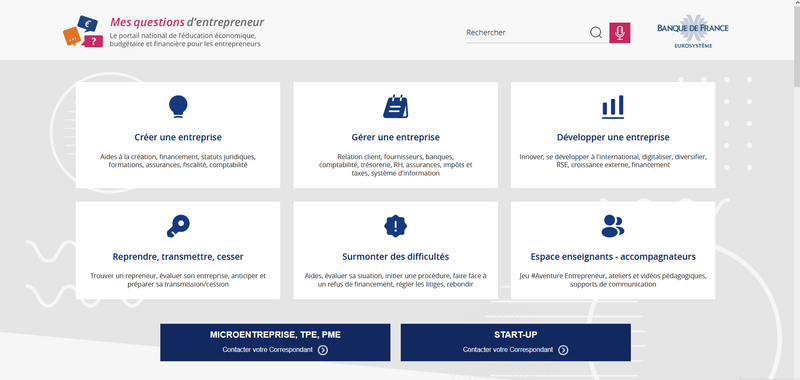Open the Développer une entreprise heading
This screenshot has height=380, width=800.
613,137
